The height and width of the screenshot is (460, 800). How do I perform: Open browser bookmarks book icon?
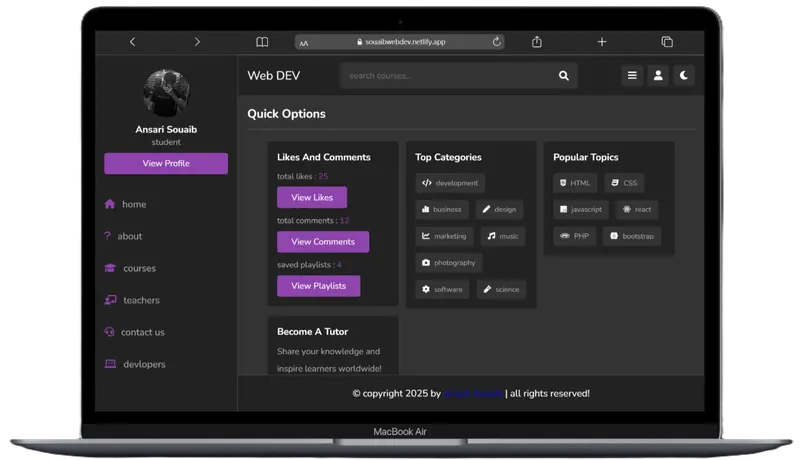pyautogui.click(x=262, y=42)
